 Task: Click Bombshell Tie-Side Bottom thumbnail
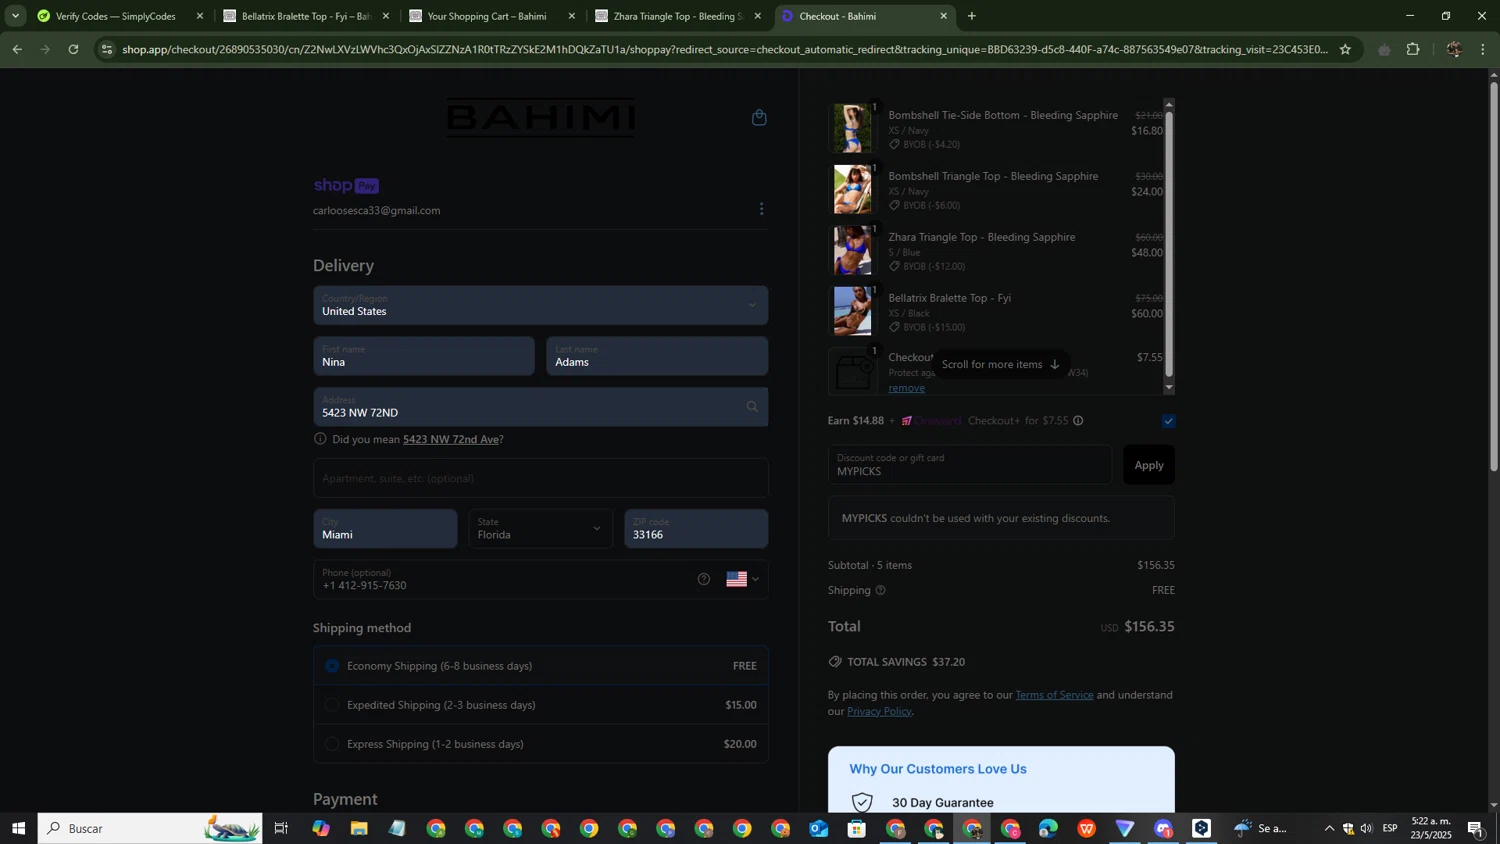pyautogui.click(x=852, y=128)
